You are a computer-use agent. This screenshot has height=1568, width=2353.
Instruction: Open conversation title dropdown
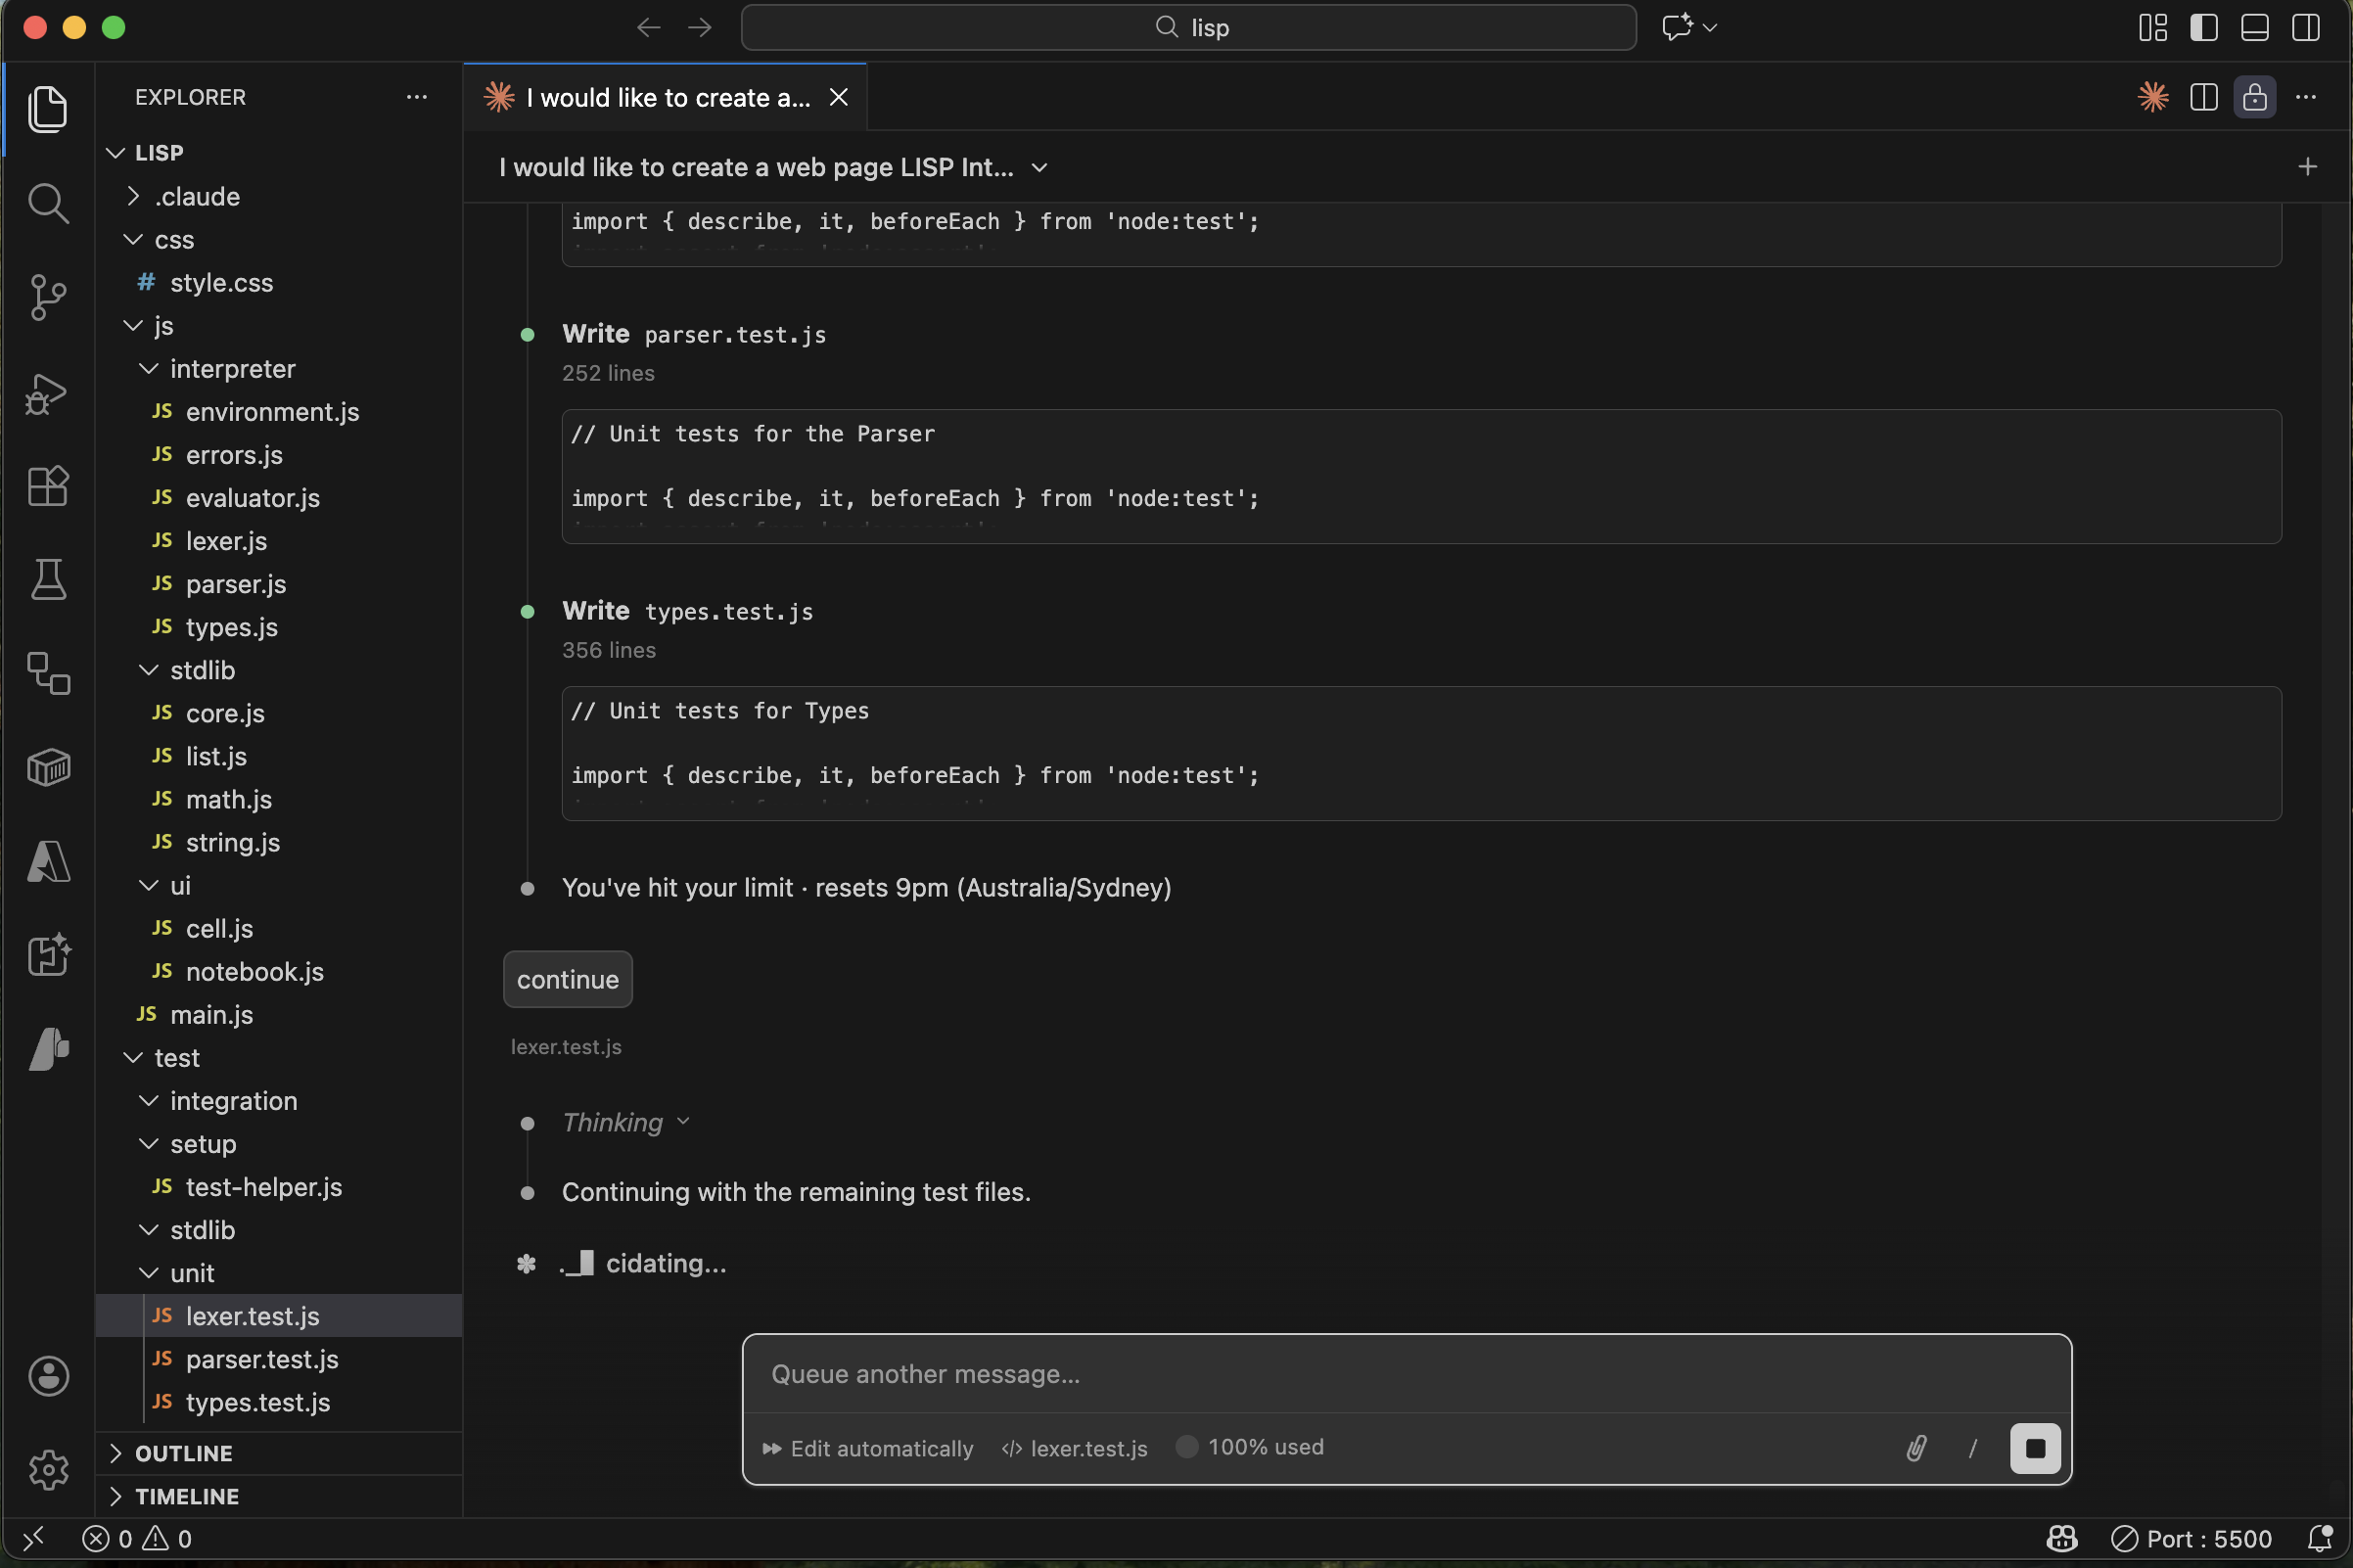[1039, 167]
